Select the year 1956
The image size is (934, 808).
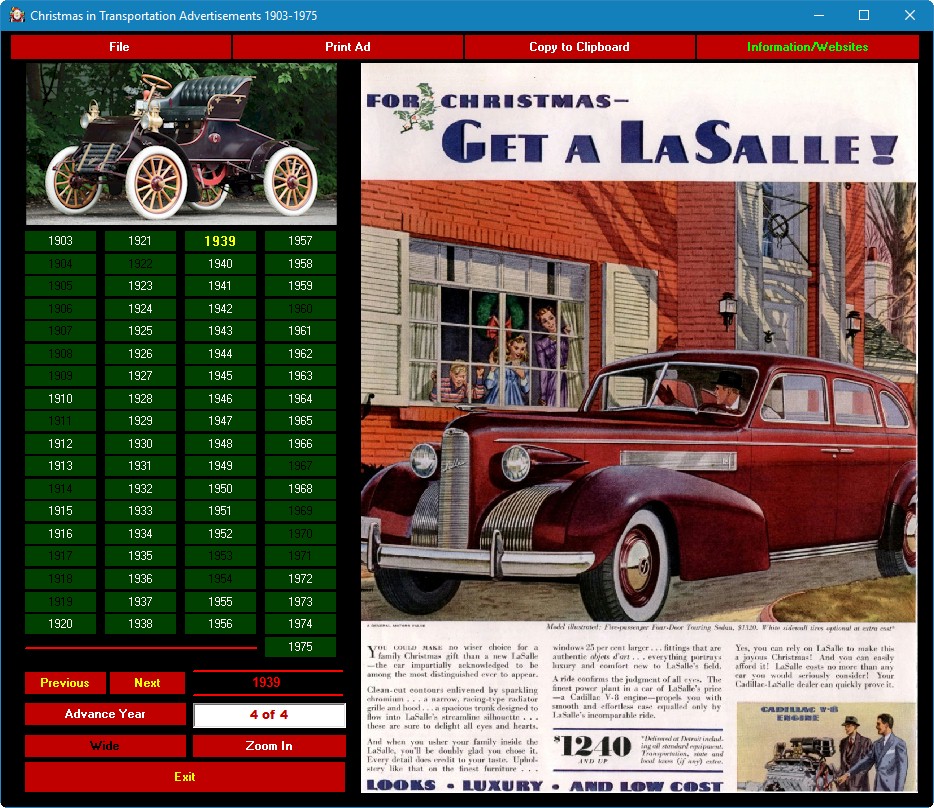tap(220, 624)
